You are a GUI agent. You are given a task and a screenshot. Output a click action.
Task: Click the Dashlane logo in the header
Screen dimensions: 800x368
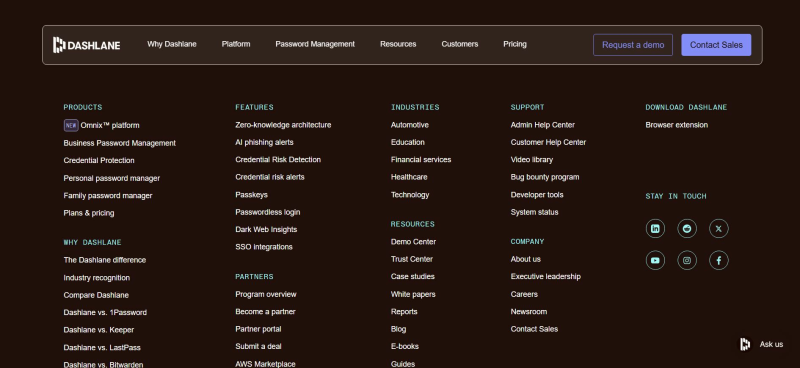(87, 45)
